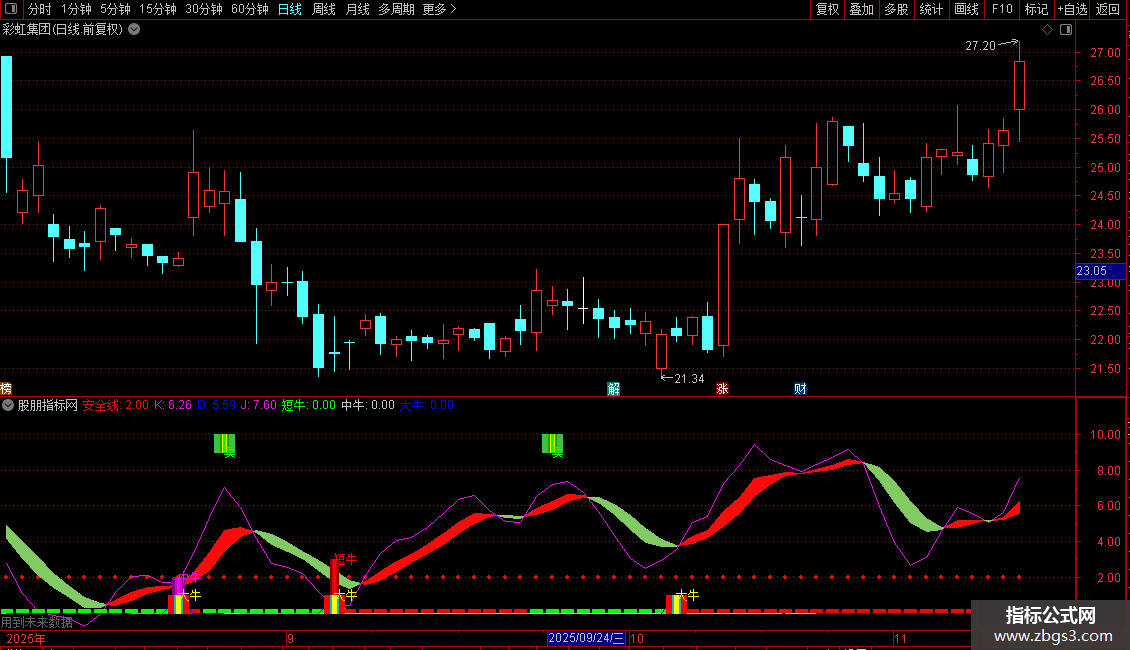The image size is (1130, 650).
Task: Click the 解 event marker
Action: click(613, 389)
